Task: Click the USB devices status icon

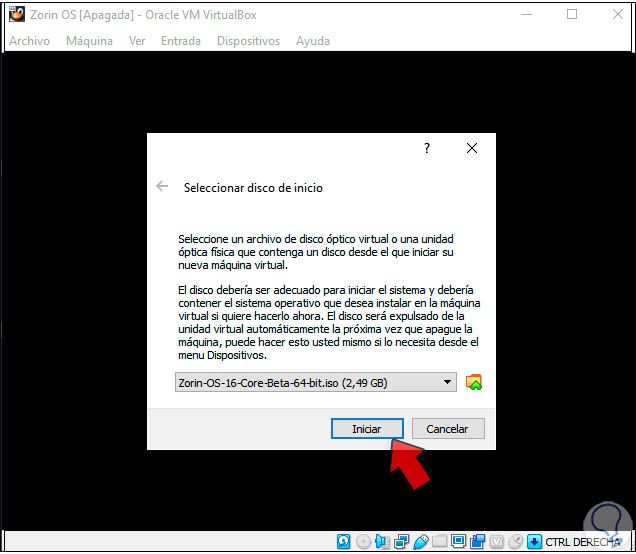Action: [x=421, y=541]
